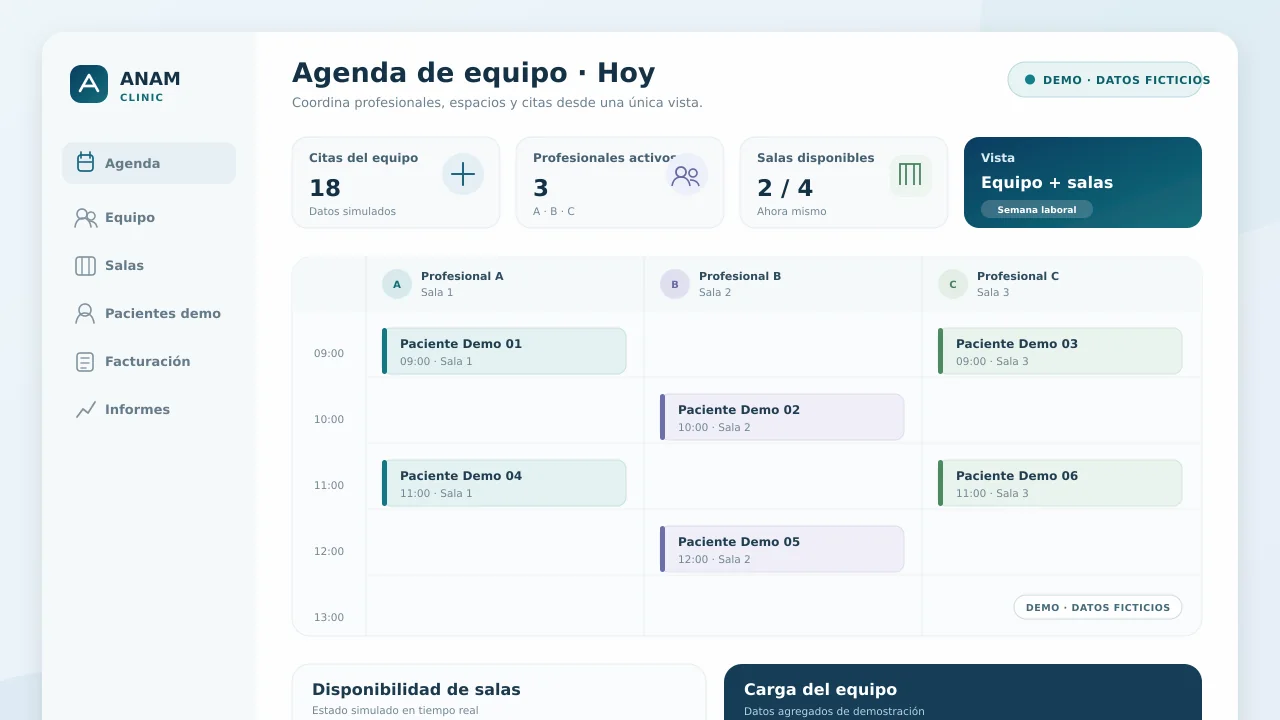Click the people icon in Profesionales activos card

point(686,175)
